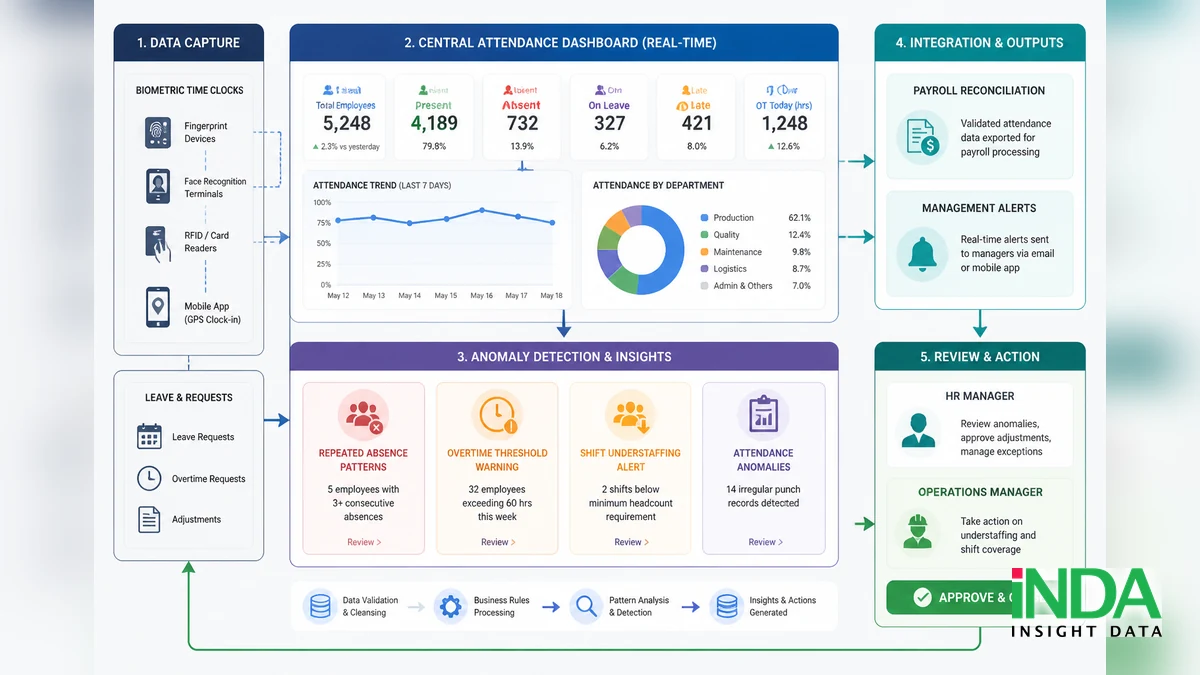This screenshot has height=675, width=1200.
Task: Click the Pattern Analysis magnifier icon
Action: (x=584, y=606)
